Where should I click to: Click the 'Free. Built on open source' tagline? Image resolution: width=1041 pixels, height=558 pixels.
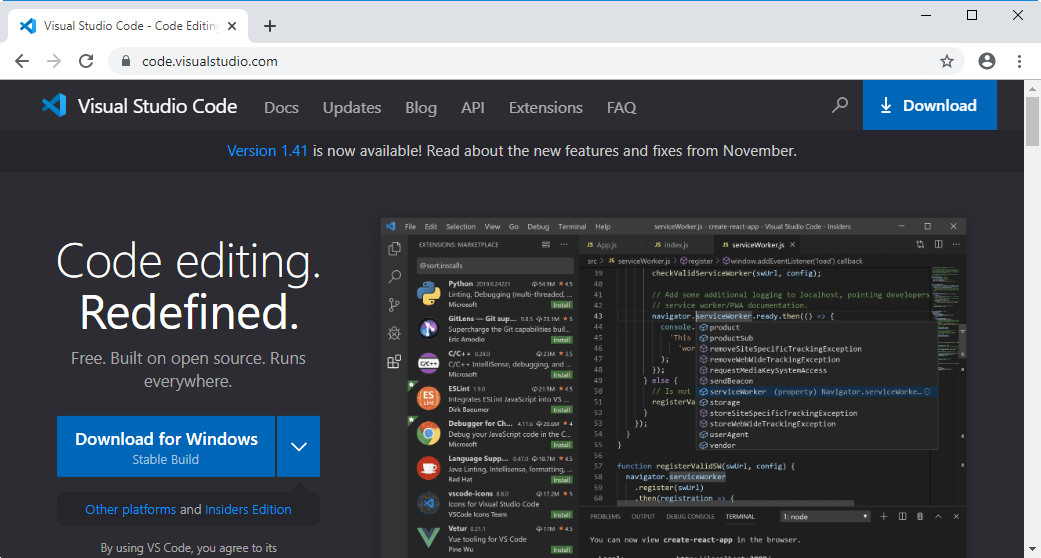point(189,370)
